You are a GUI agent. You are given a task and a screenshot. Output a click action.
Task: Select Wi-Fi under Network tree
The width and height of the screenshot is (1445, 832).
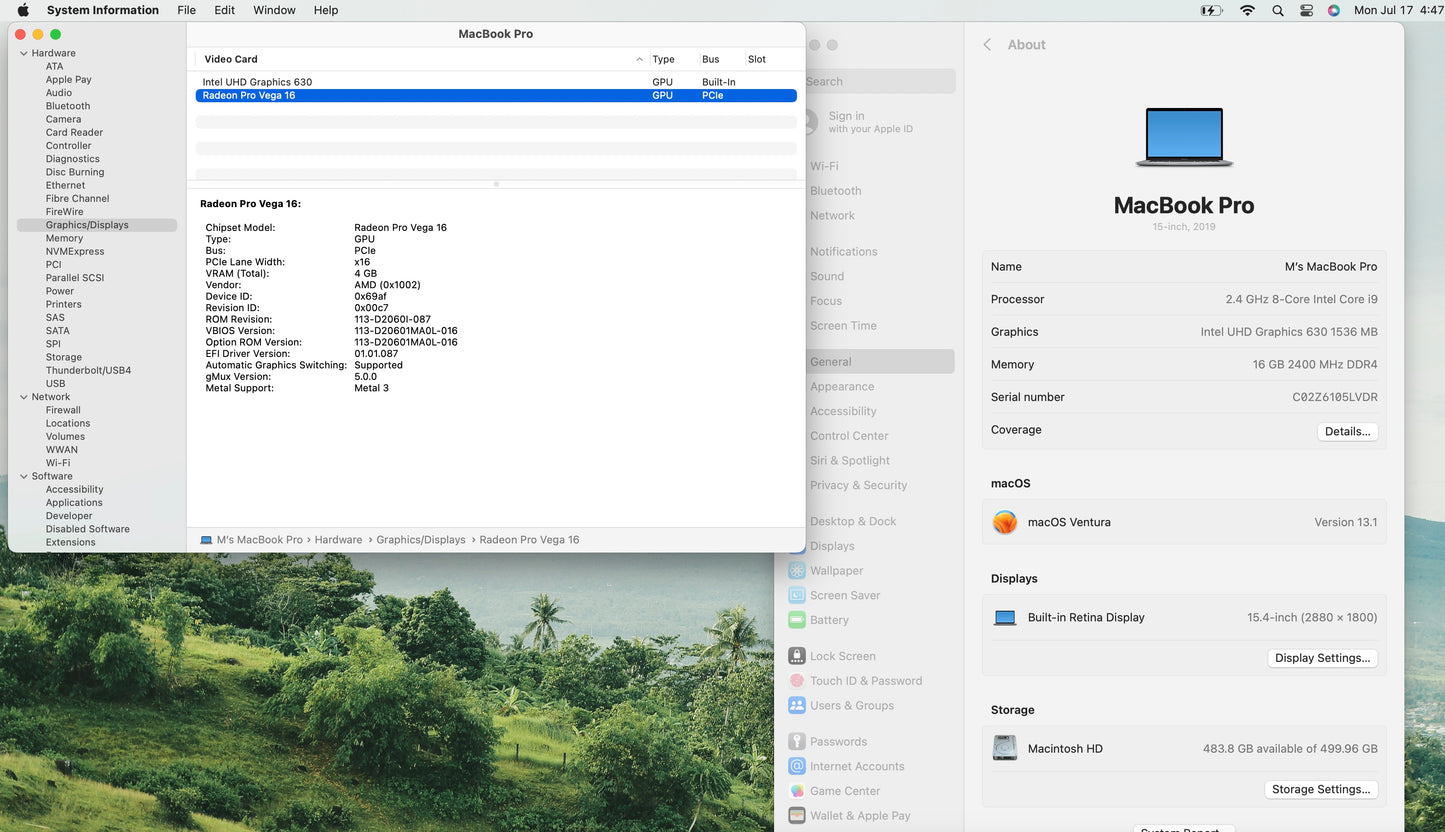point(57,463)
